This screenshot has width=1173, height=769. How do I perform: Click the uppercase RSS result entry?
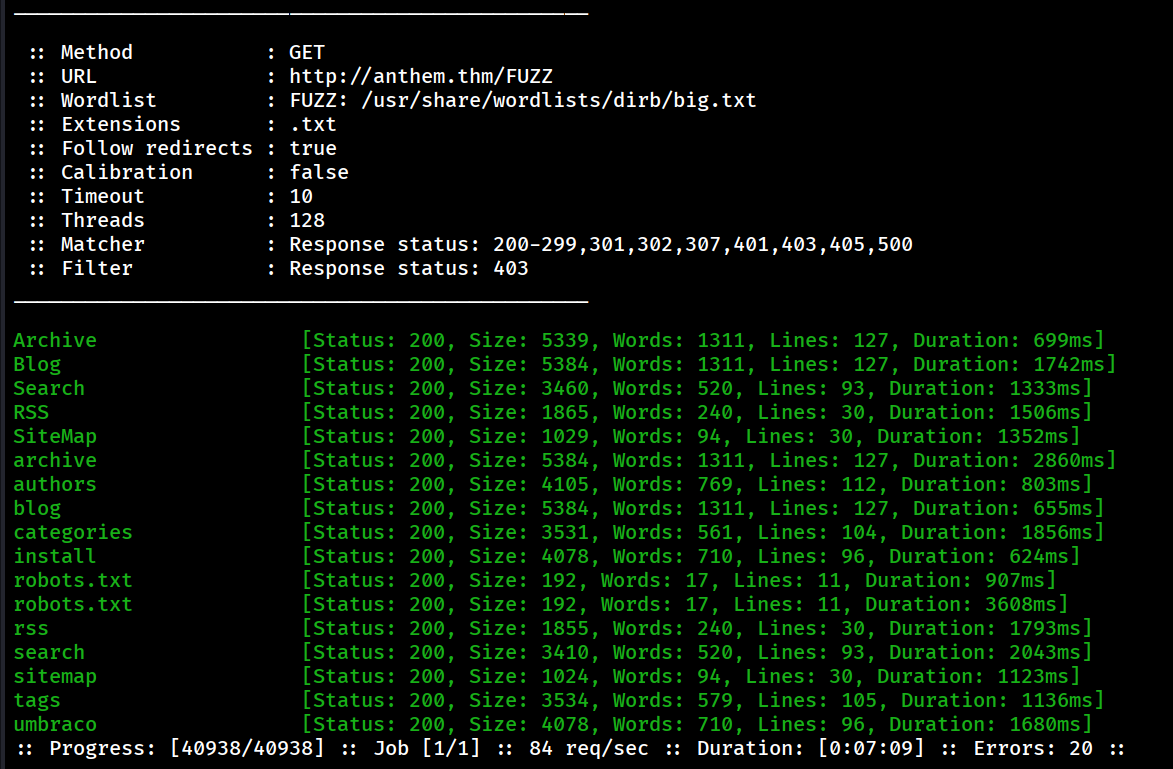31,412
